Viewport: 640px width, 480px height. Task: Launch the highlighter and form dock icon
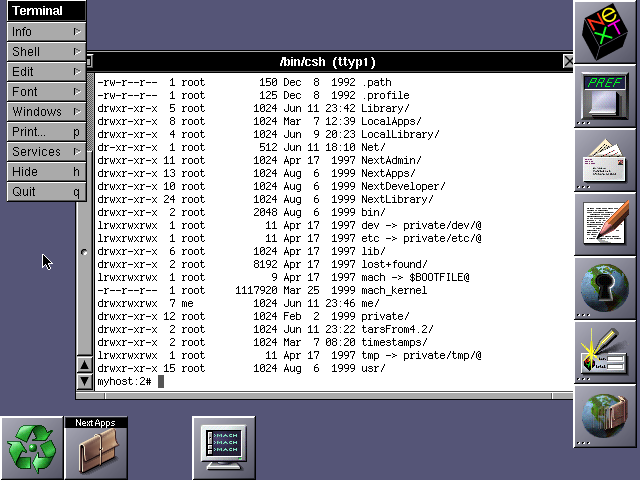coord(605,352)
